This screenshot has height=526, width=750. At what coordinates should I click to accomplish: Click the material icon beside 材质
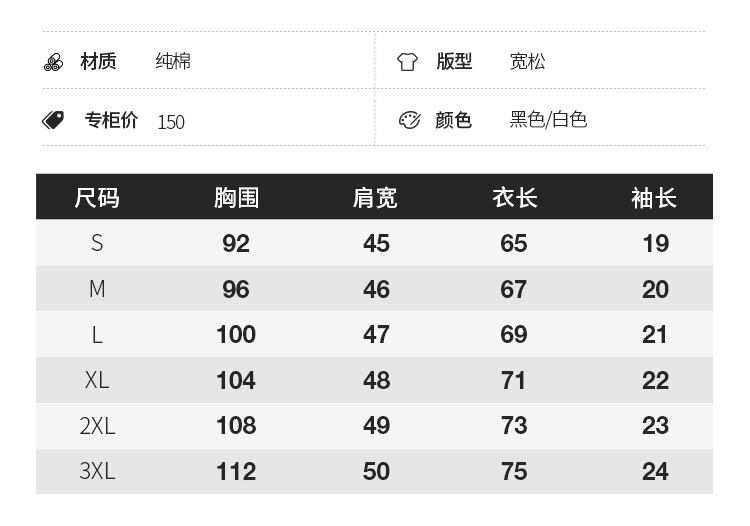point(54,62)
